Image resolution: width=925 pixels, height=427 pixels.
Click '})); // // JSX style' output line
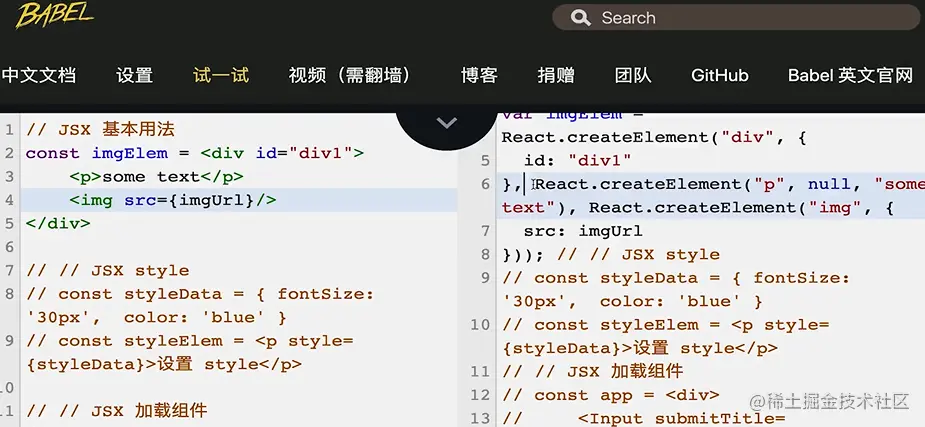[x=611, y=255]
